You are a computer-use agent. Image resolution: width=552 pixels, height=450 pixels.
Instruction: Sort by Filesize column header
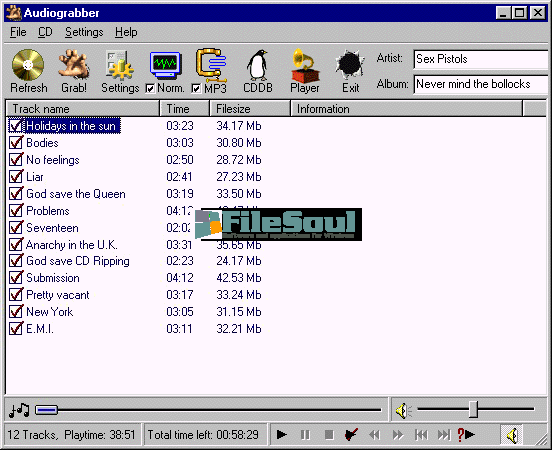click(x=250, y=109)
